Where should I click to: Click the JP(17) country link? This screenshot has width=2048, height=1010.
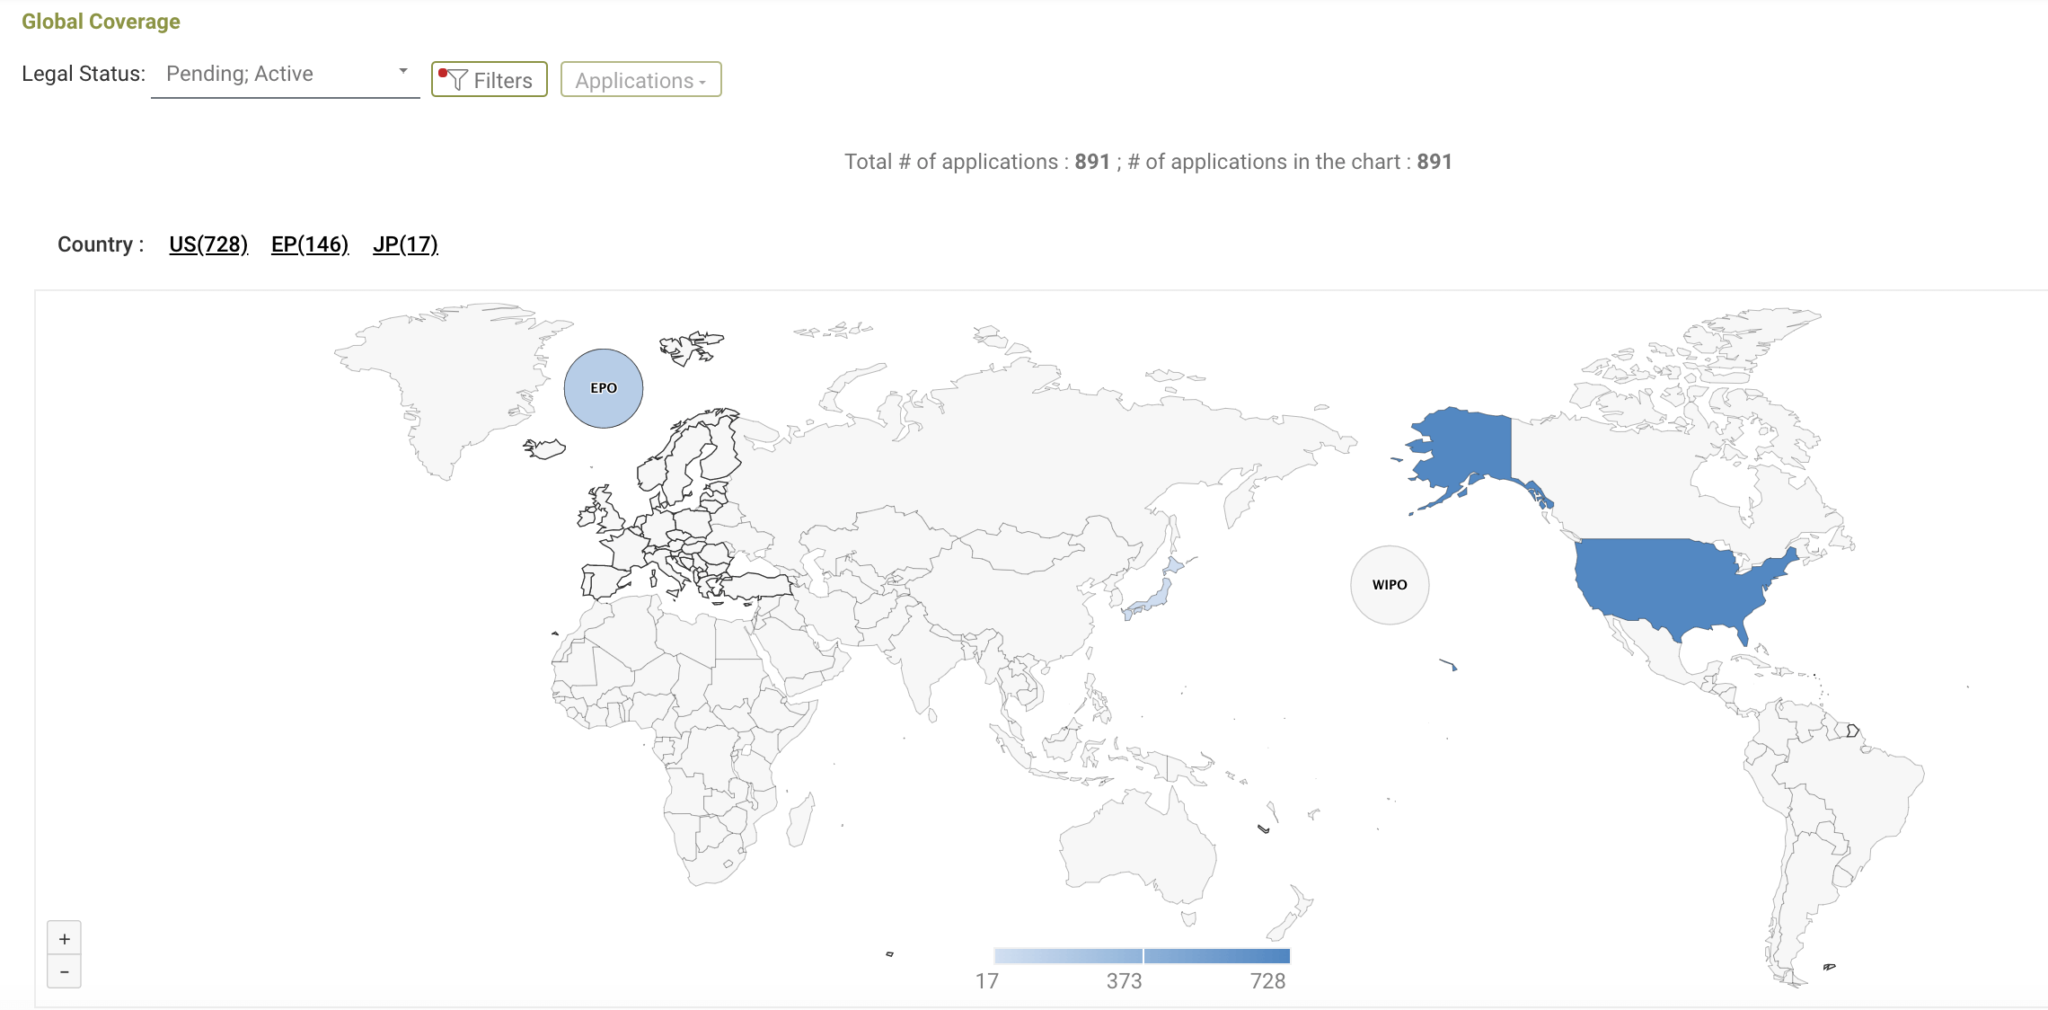405,245
